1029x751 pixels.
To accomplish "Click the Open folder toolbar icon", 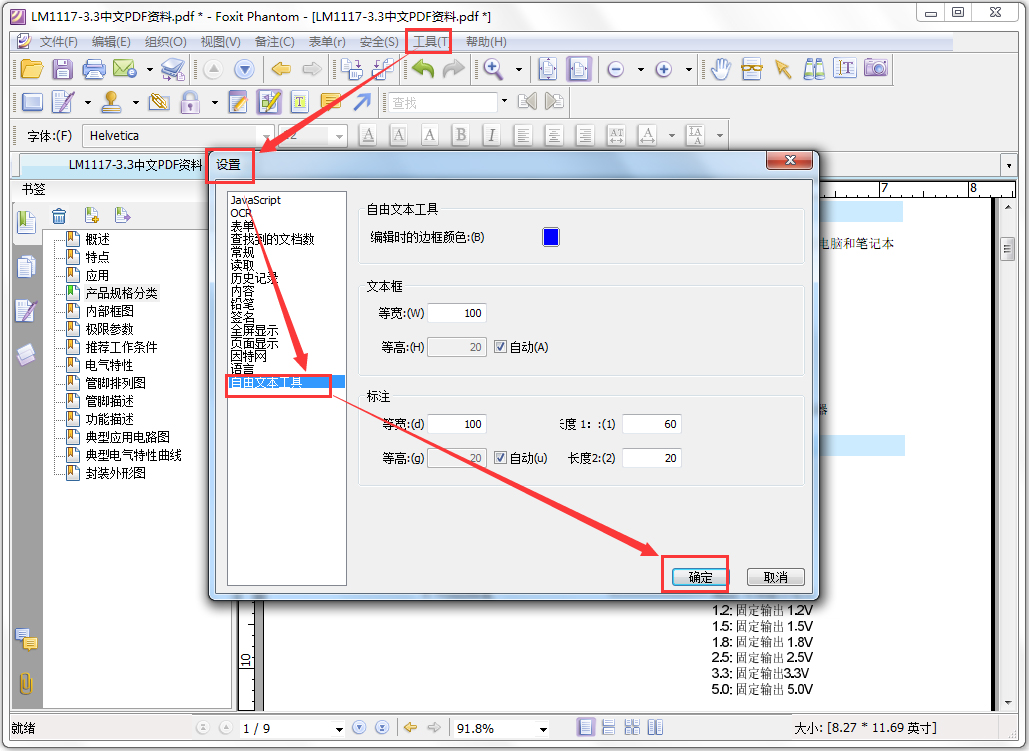I will tap(32, 69).
